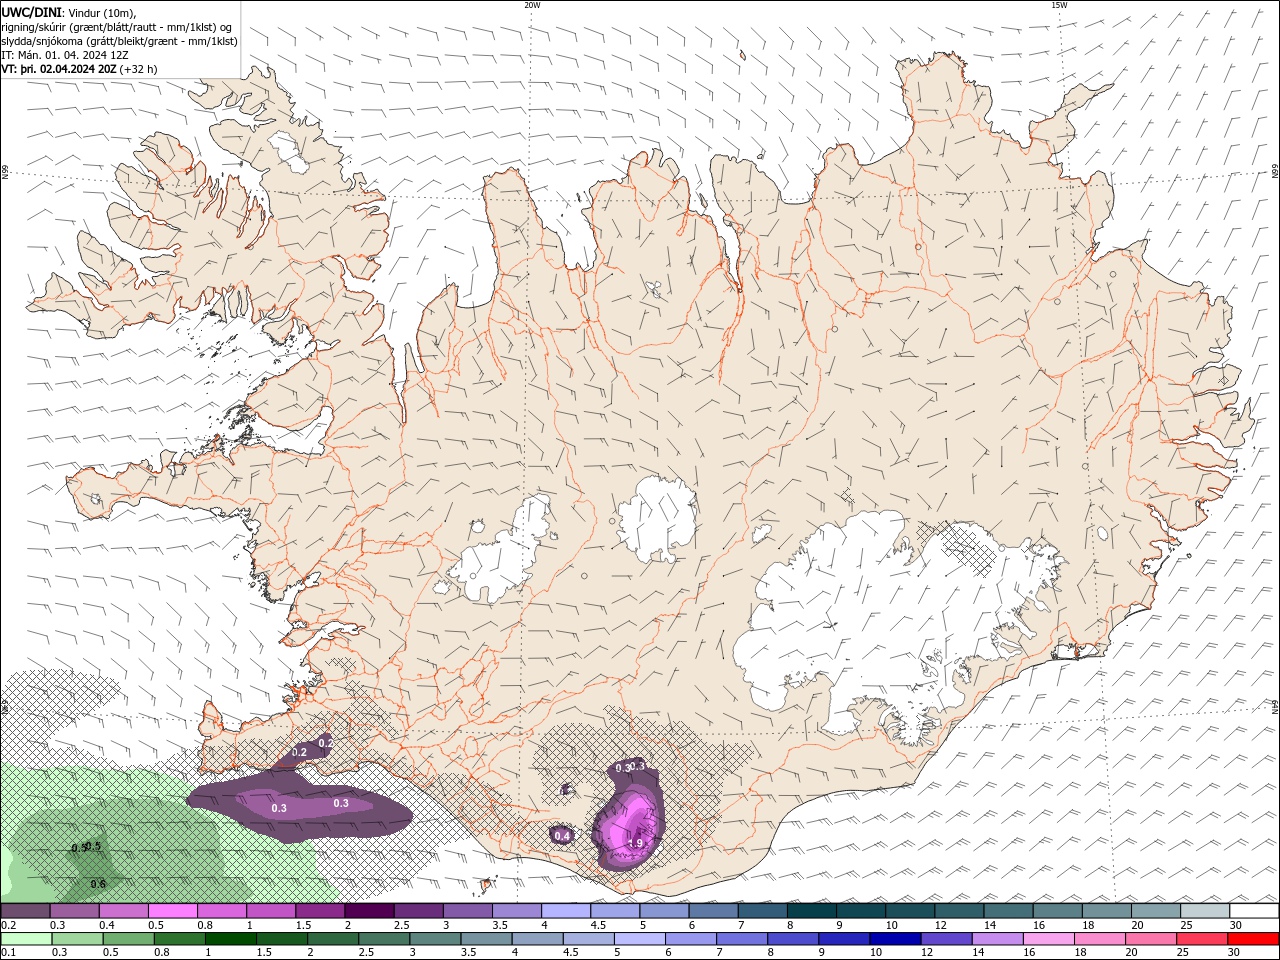This screenshot has width=1280, height=960.
Task: Click the rain legend swatch between 7 and 8
Action: coord(741,939)
